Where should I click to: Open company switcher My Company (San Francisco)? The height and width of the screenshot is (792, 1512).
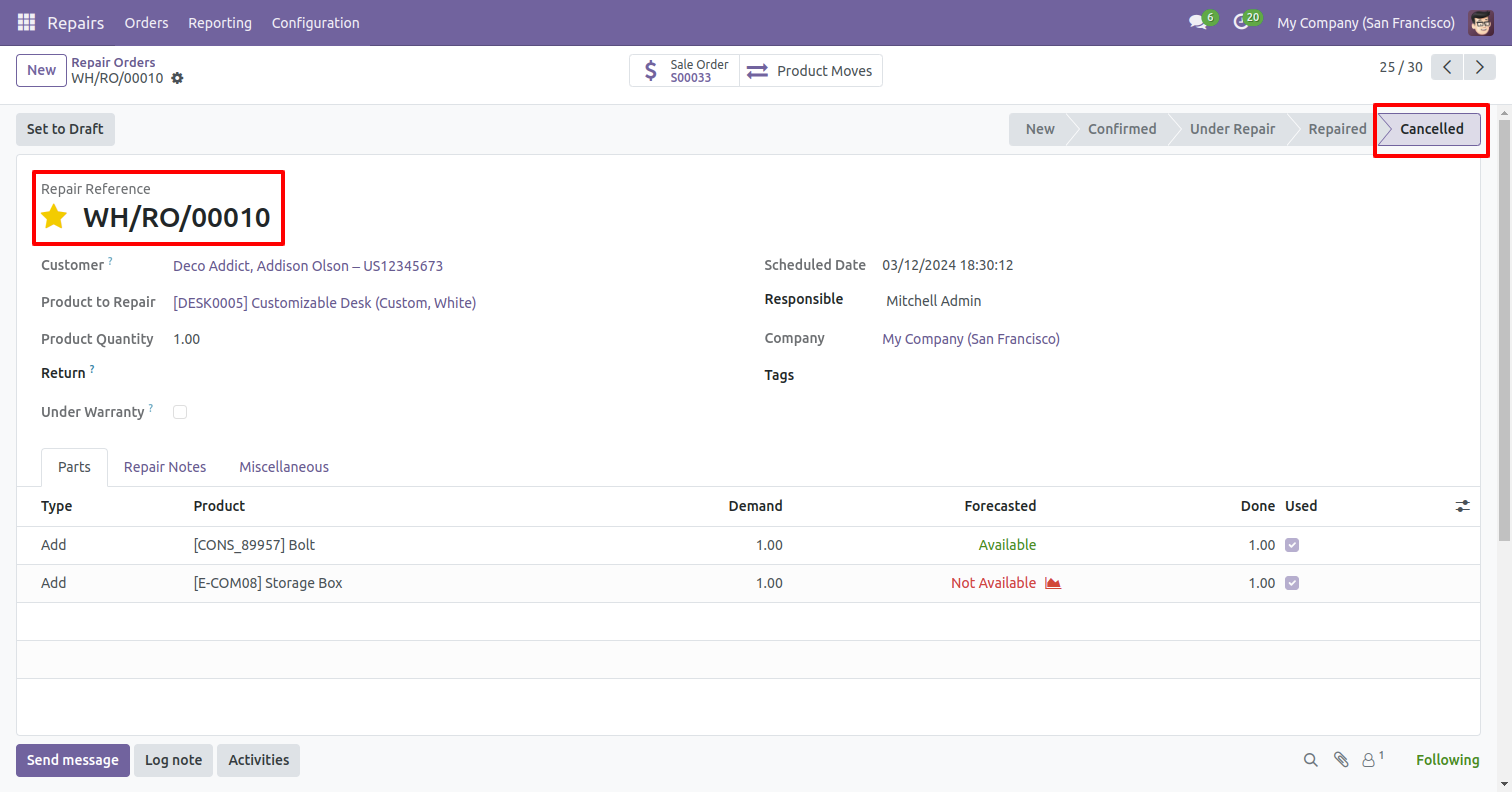click(x=1365, y=22)
